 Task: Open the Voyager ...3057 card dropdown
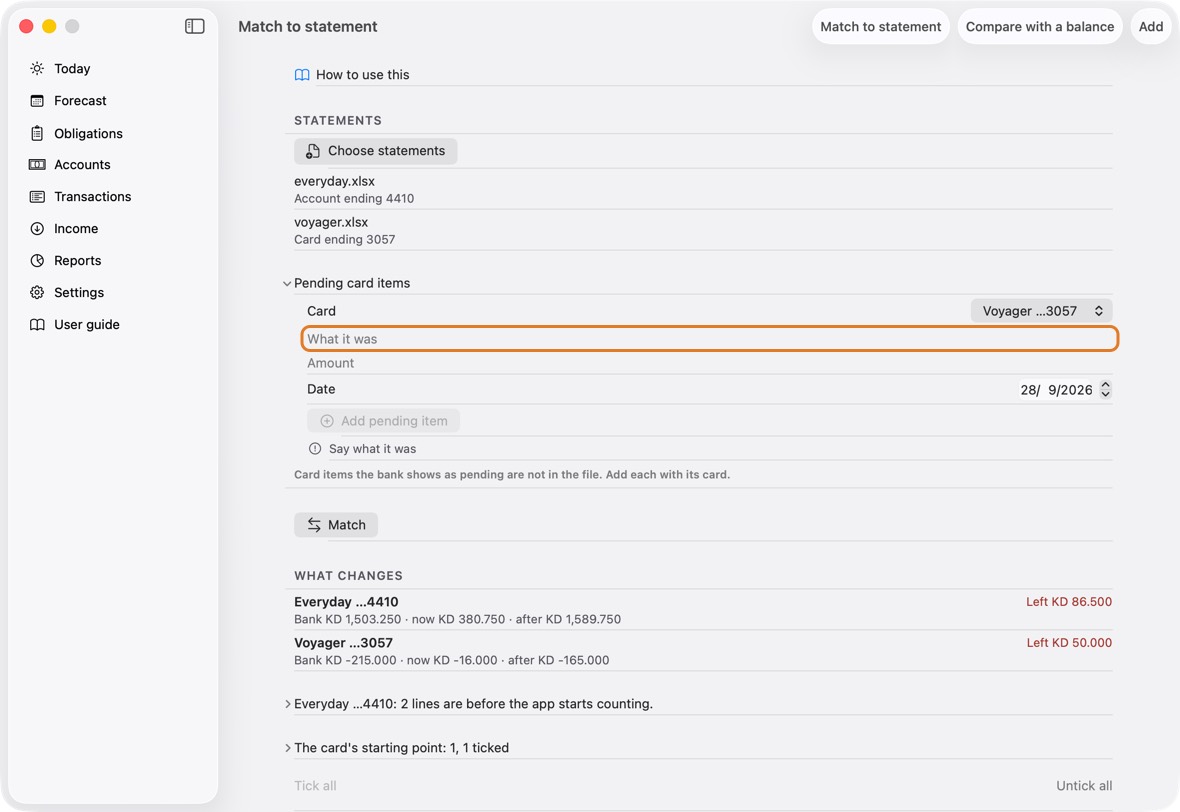[1042, 311]
